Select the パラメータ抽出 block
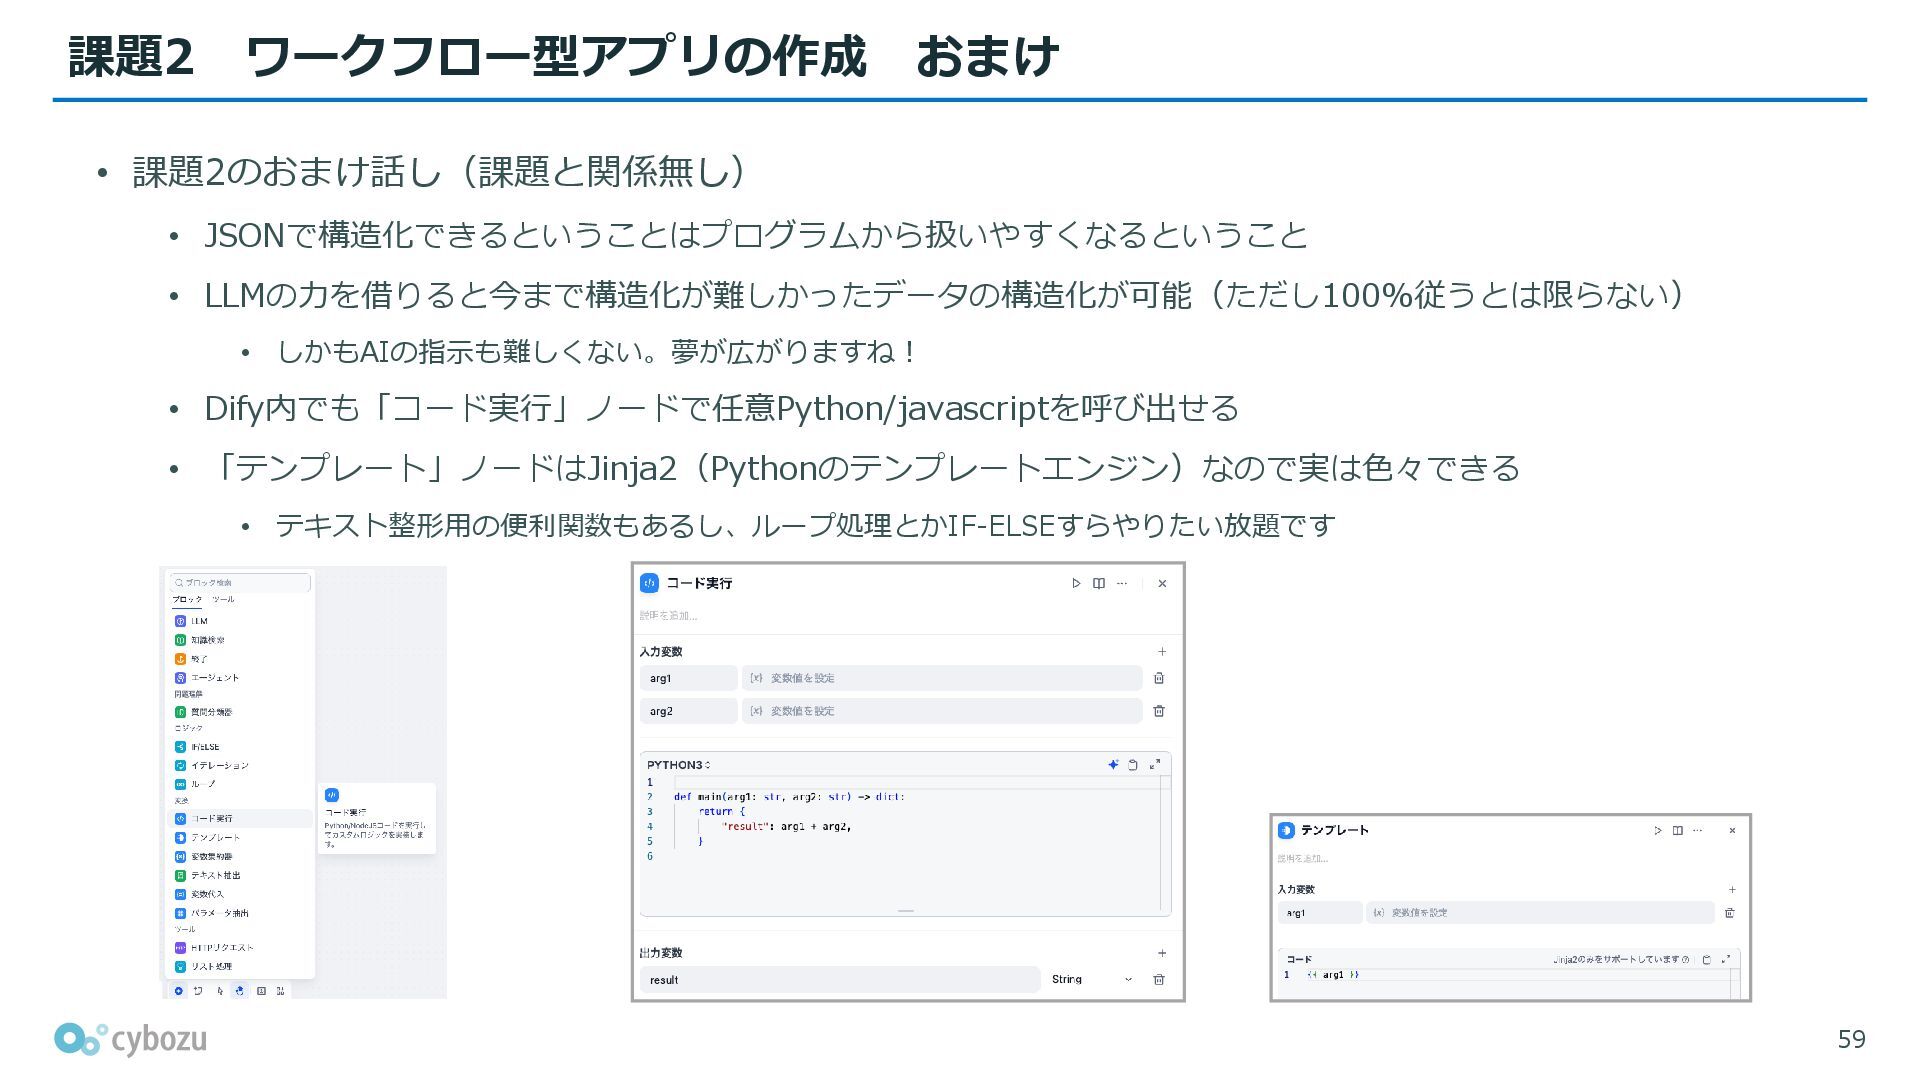1920x1080 pixels. (x=241, y=914)
